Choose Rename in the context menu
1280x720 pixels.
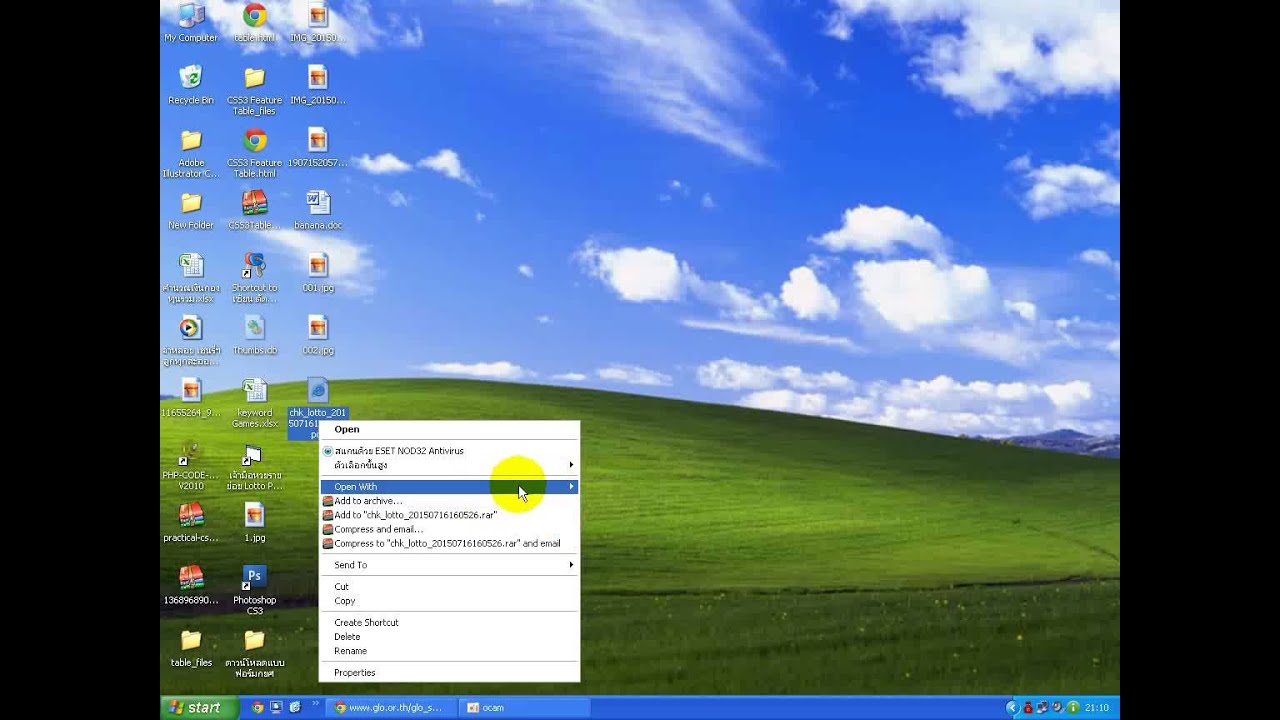click(x=449, y=650)
